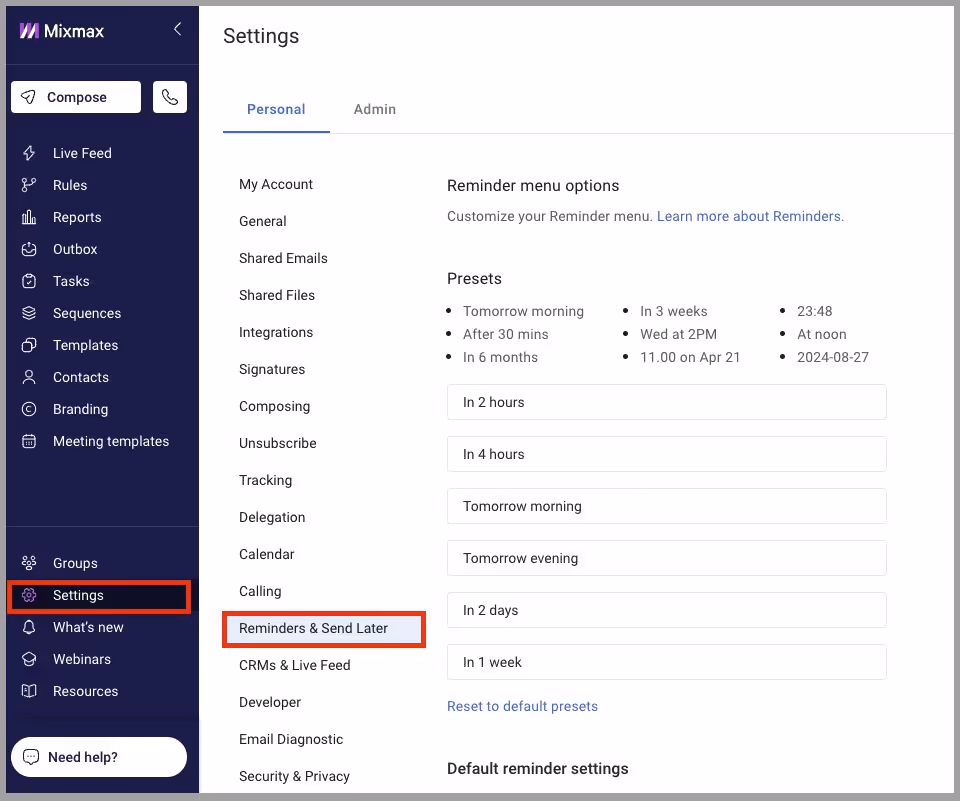This screenshot has height=801, width=960.
Task: Open CRMs & Live Feed settings
Action: [294, 665]
